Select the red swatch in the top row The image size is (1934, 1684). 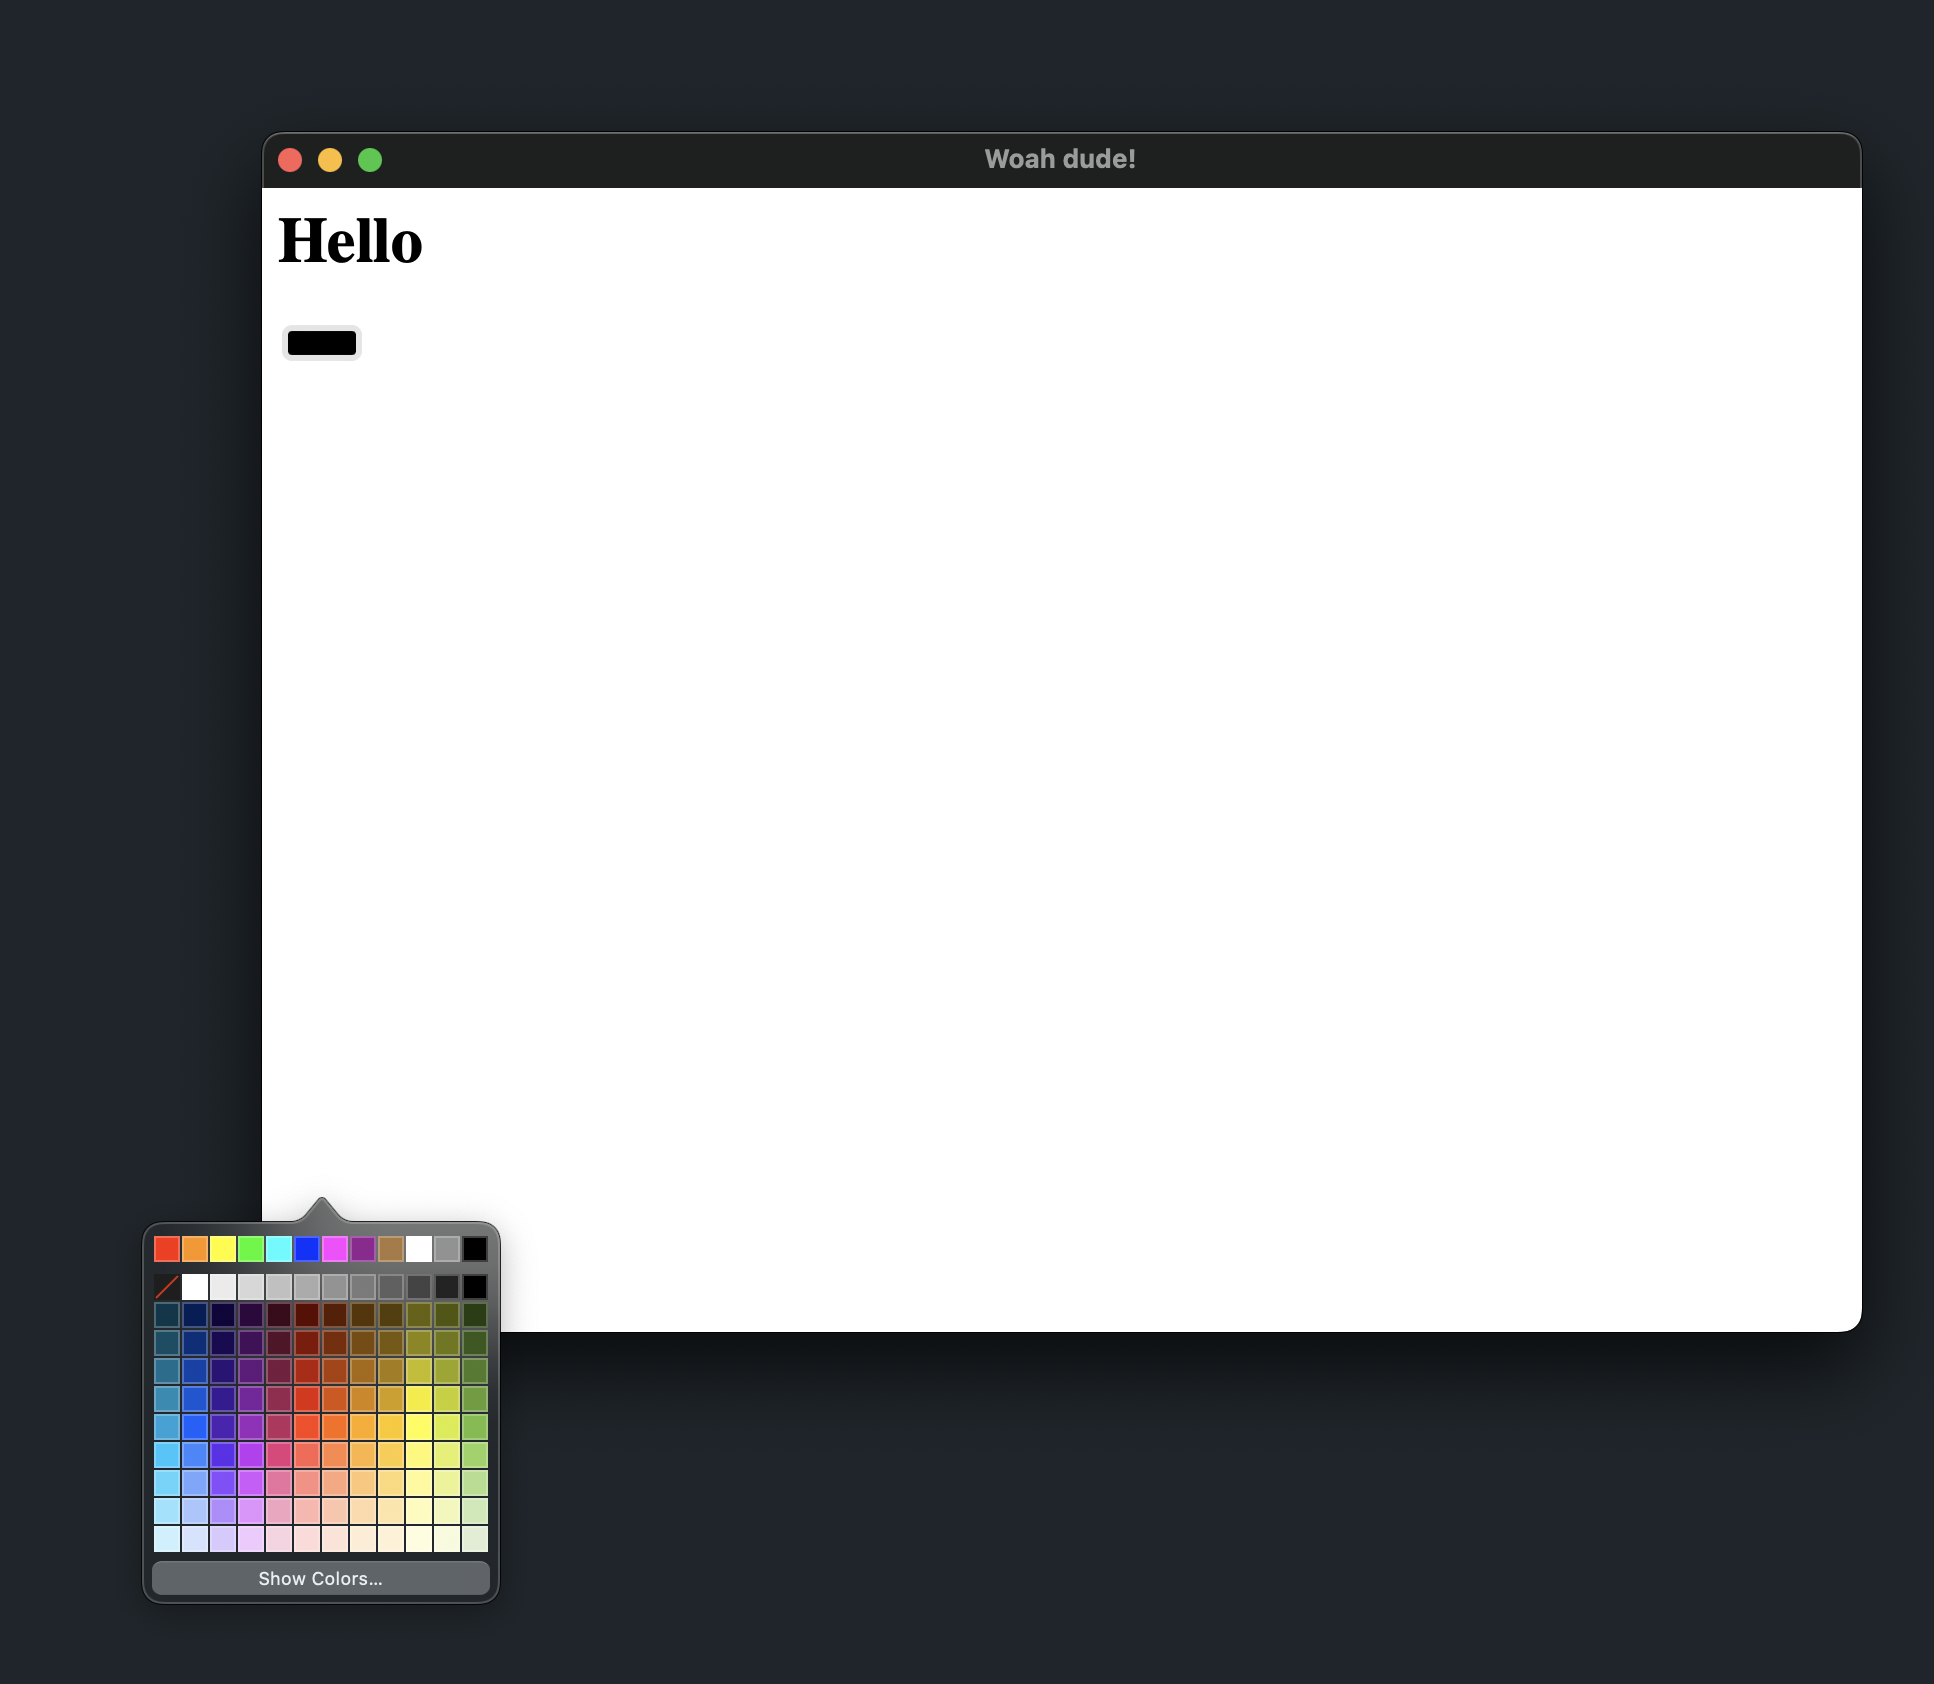[x=167, y=1249]
